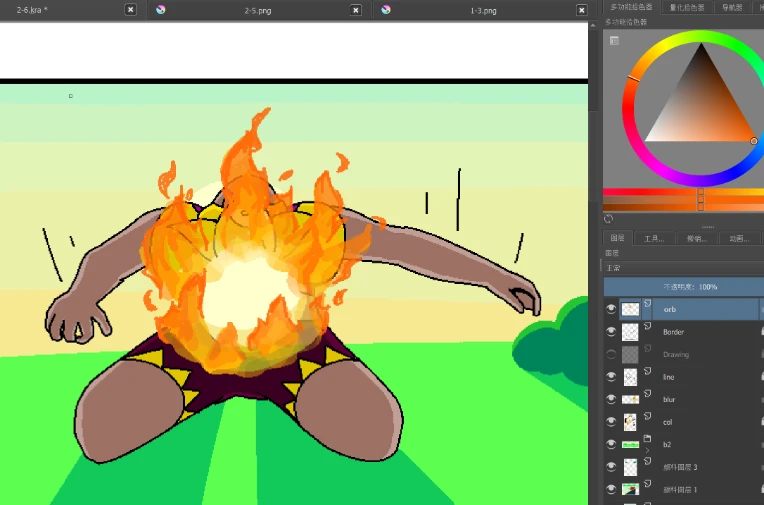Close the 2-5.png document tab
Screen dimensions: 764x505
(x=356, y=10)
